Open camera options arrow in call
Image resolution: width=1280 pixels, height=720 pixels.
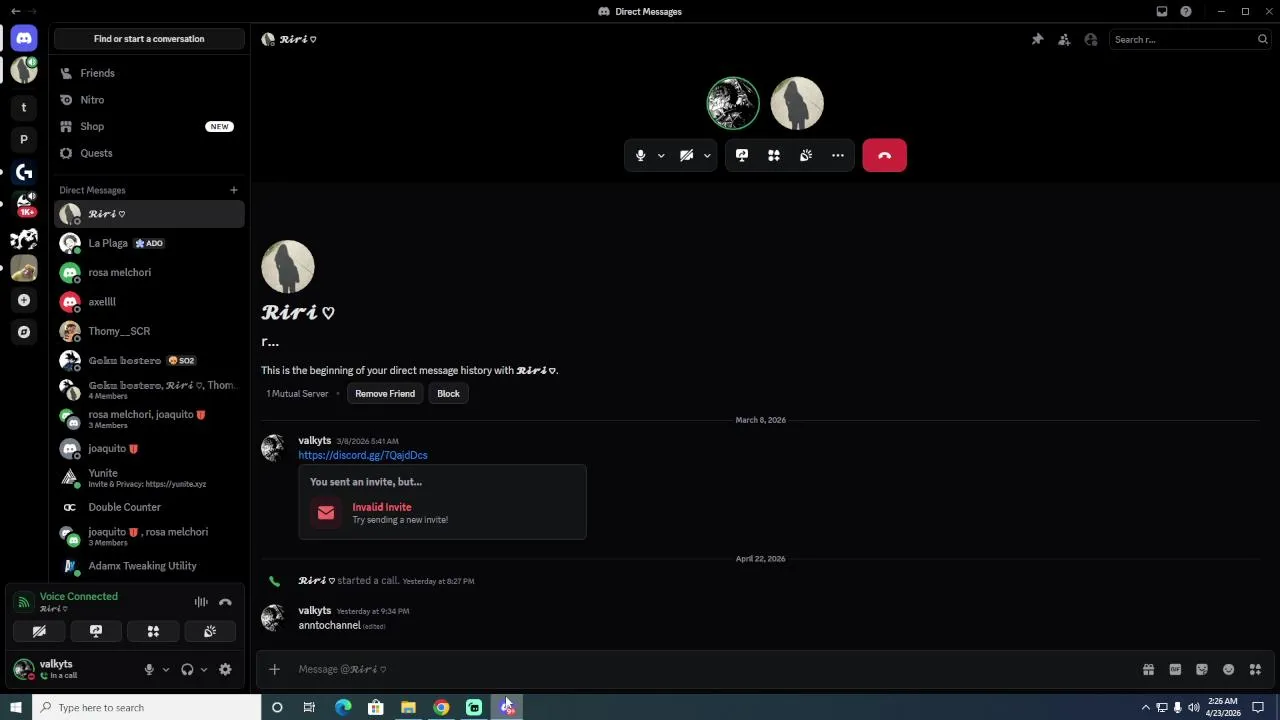pos(707,155)
